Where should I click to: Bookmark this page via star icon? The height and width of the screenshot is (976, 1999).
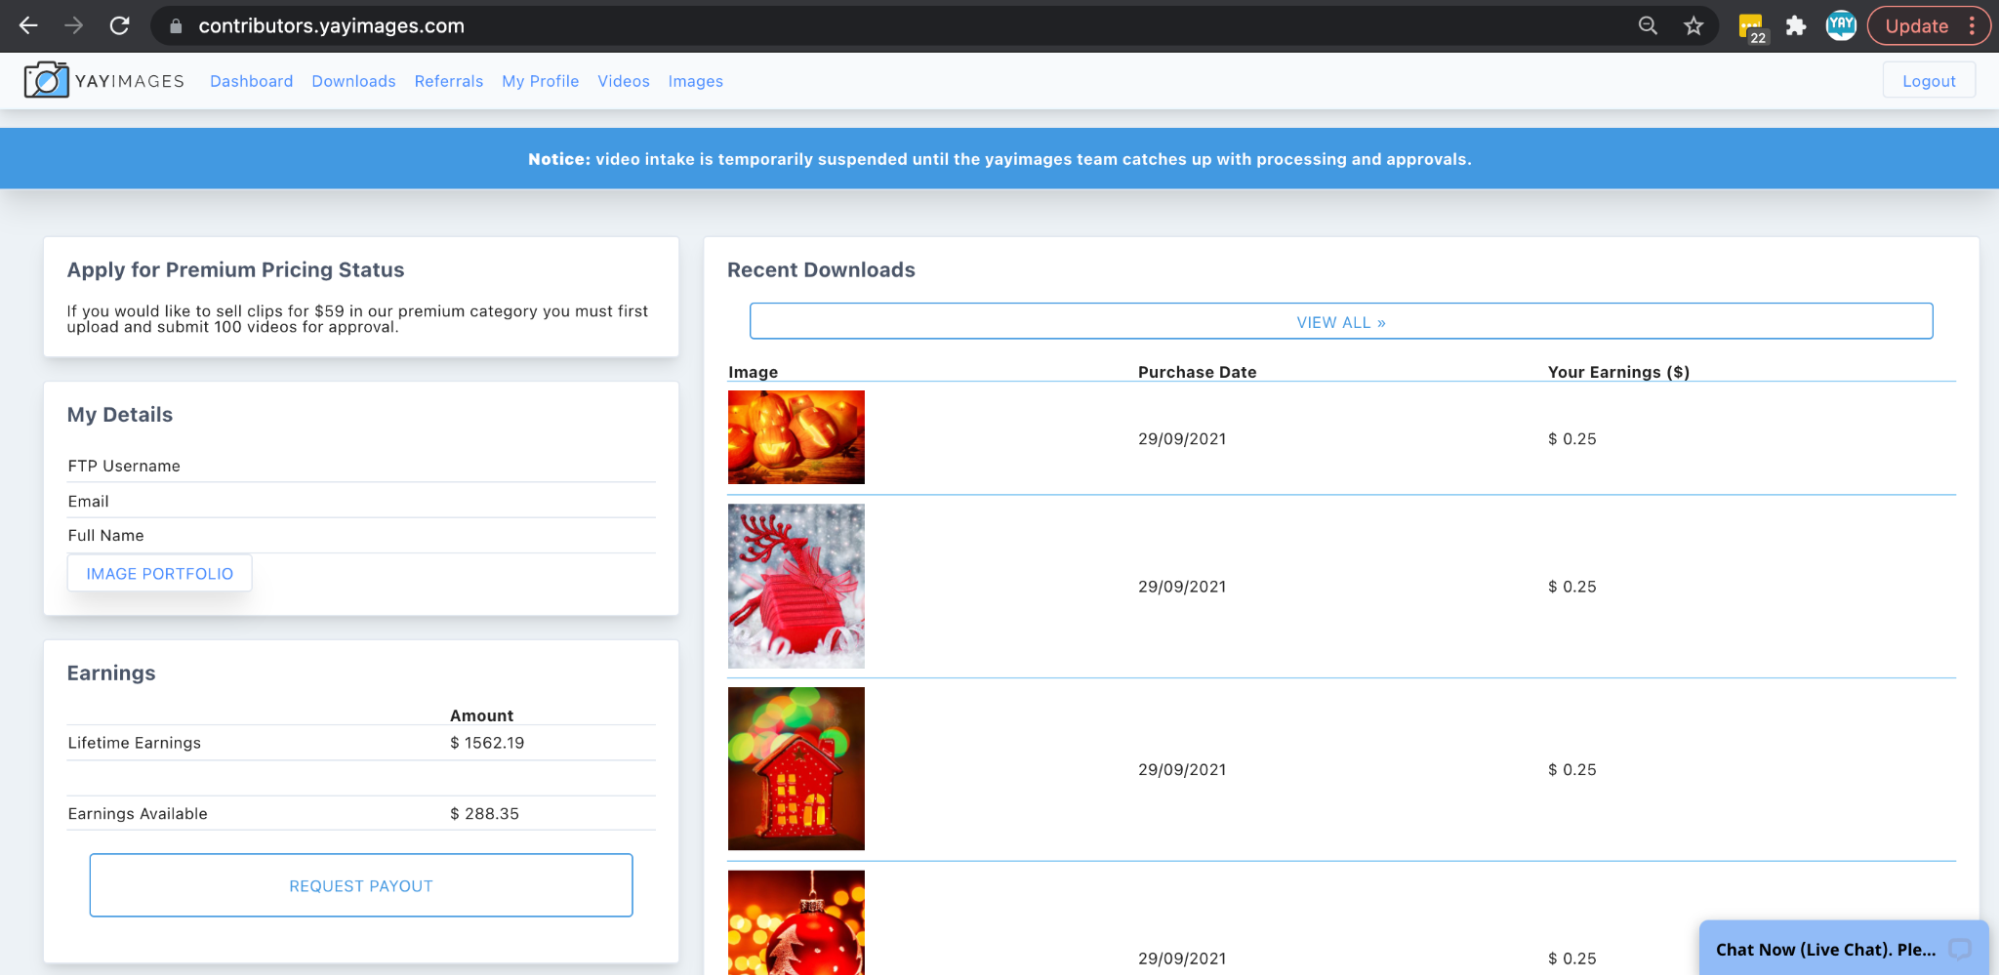pyautogui.click(x=1694, y=26)
